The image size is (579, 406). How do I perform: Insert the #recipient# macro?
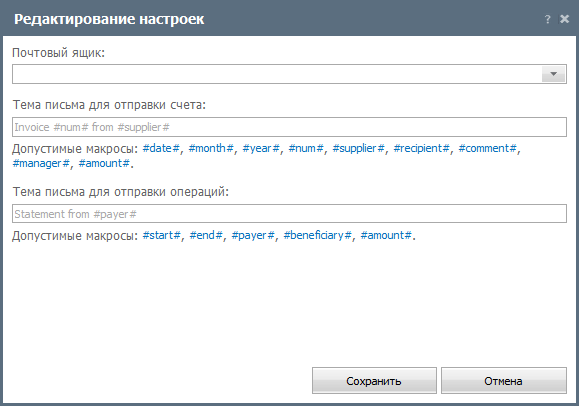pos(422,149)
